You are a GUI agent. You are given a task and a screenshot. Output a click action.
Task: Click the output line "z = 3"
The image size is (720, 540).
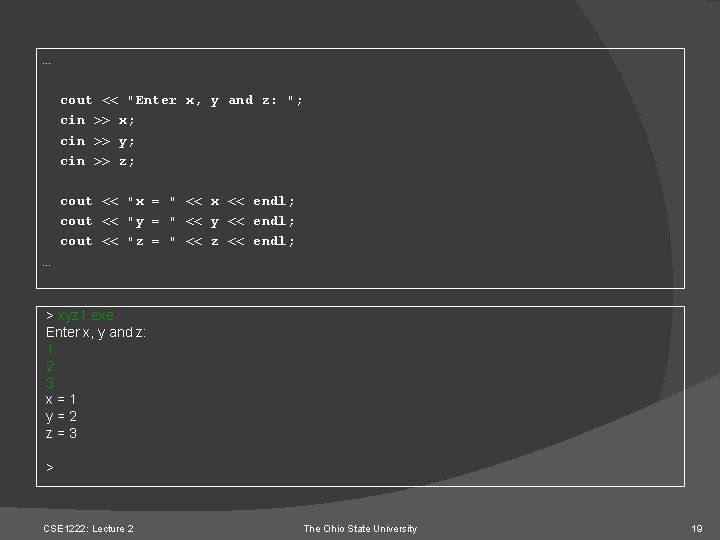pos(61,433)
